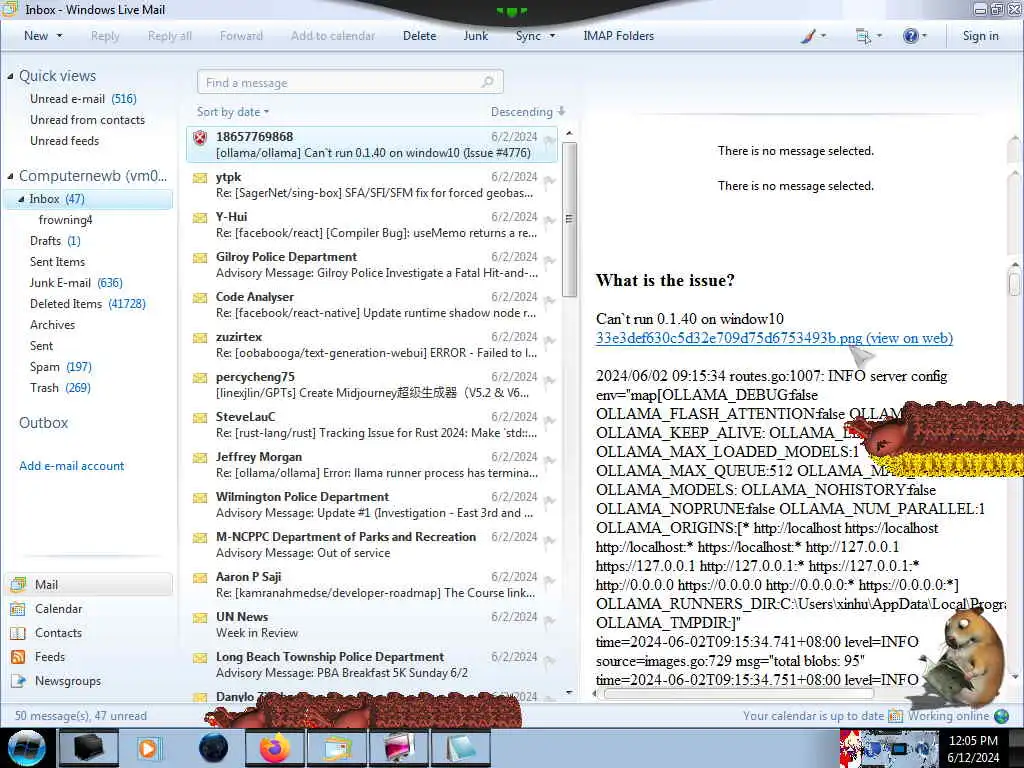The width and height of the screenshot is (1024, 768).
Task: Flag the zuzirtex message
Action: pyautogui.click(x=549, y=341)
